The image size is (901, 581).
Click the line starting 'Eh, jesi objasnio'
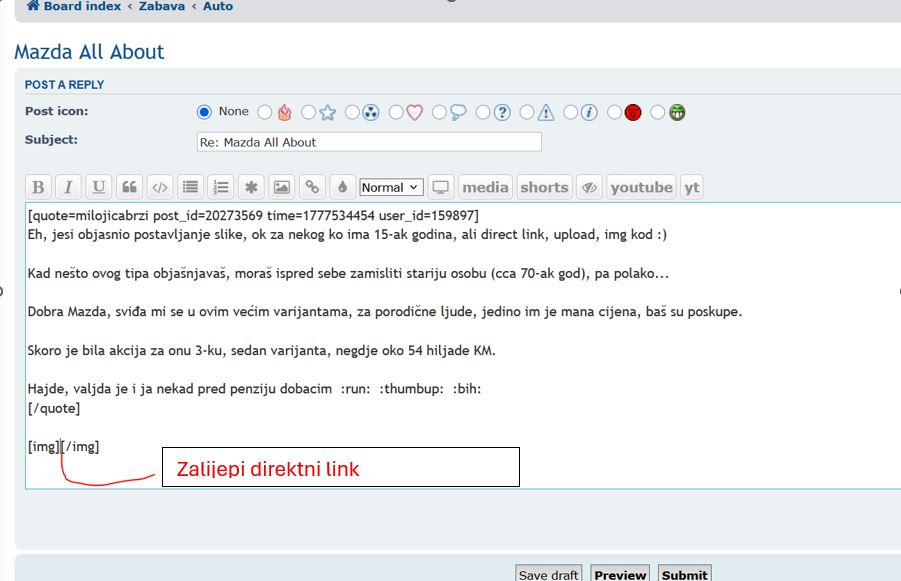[x=347, y=234]
